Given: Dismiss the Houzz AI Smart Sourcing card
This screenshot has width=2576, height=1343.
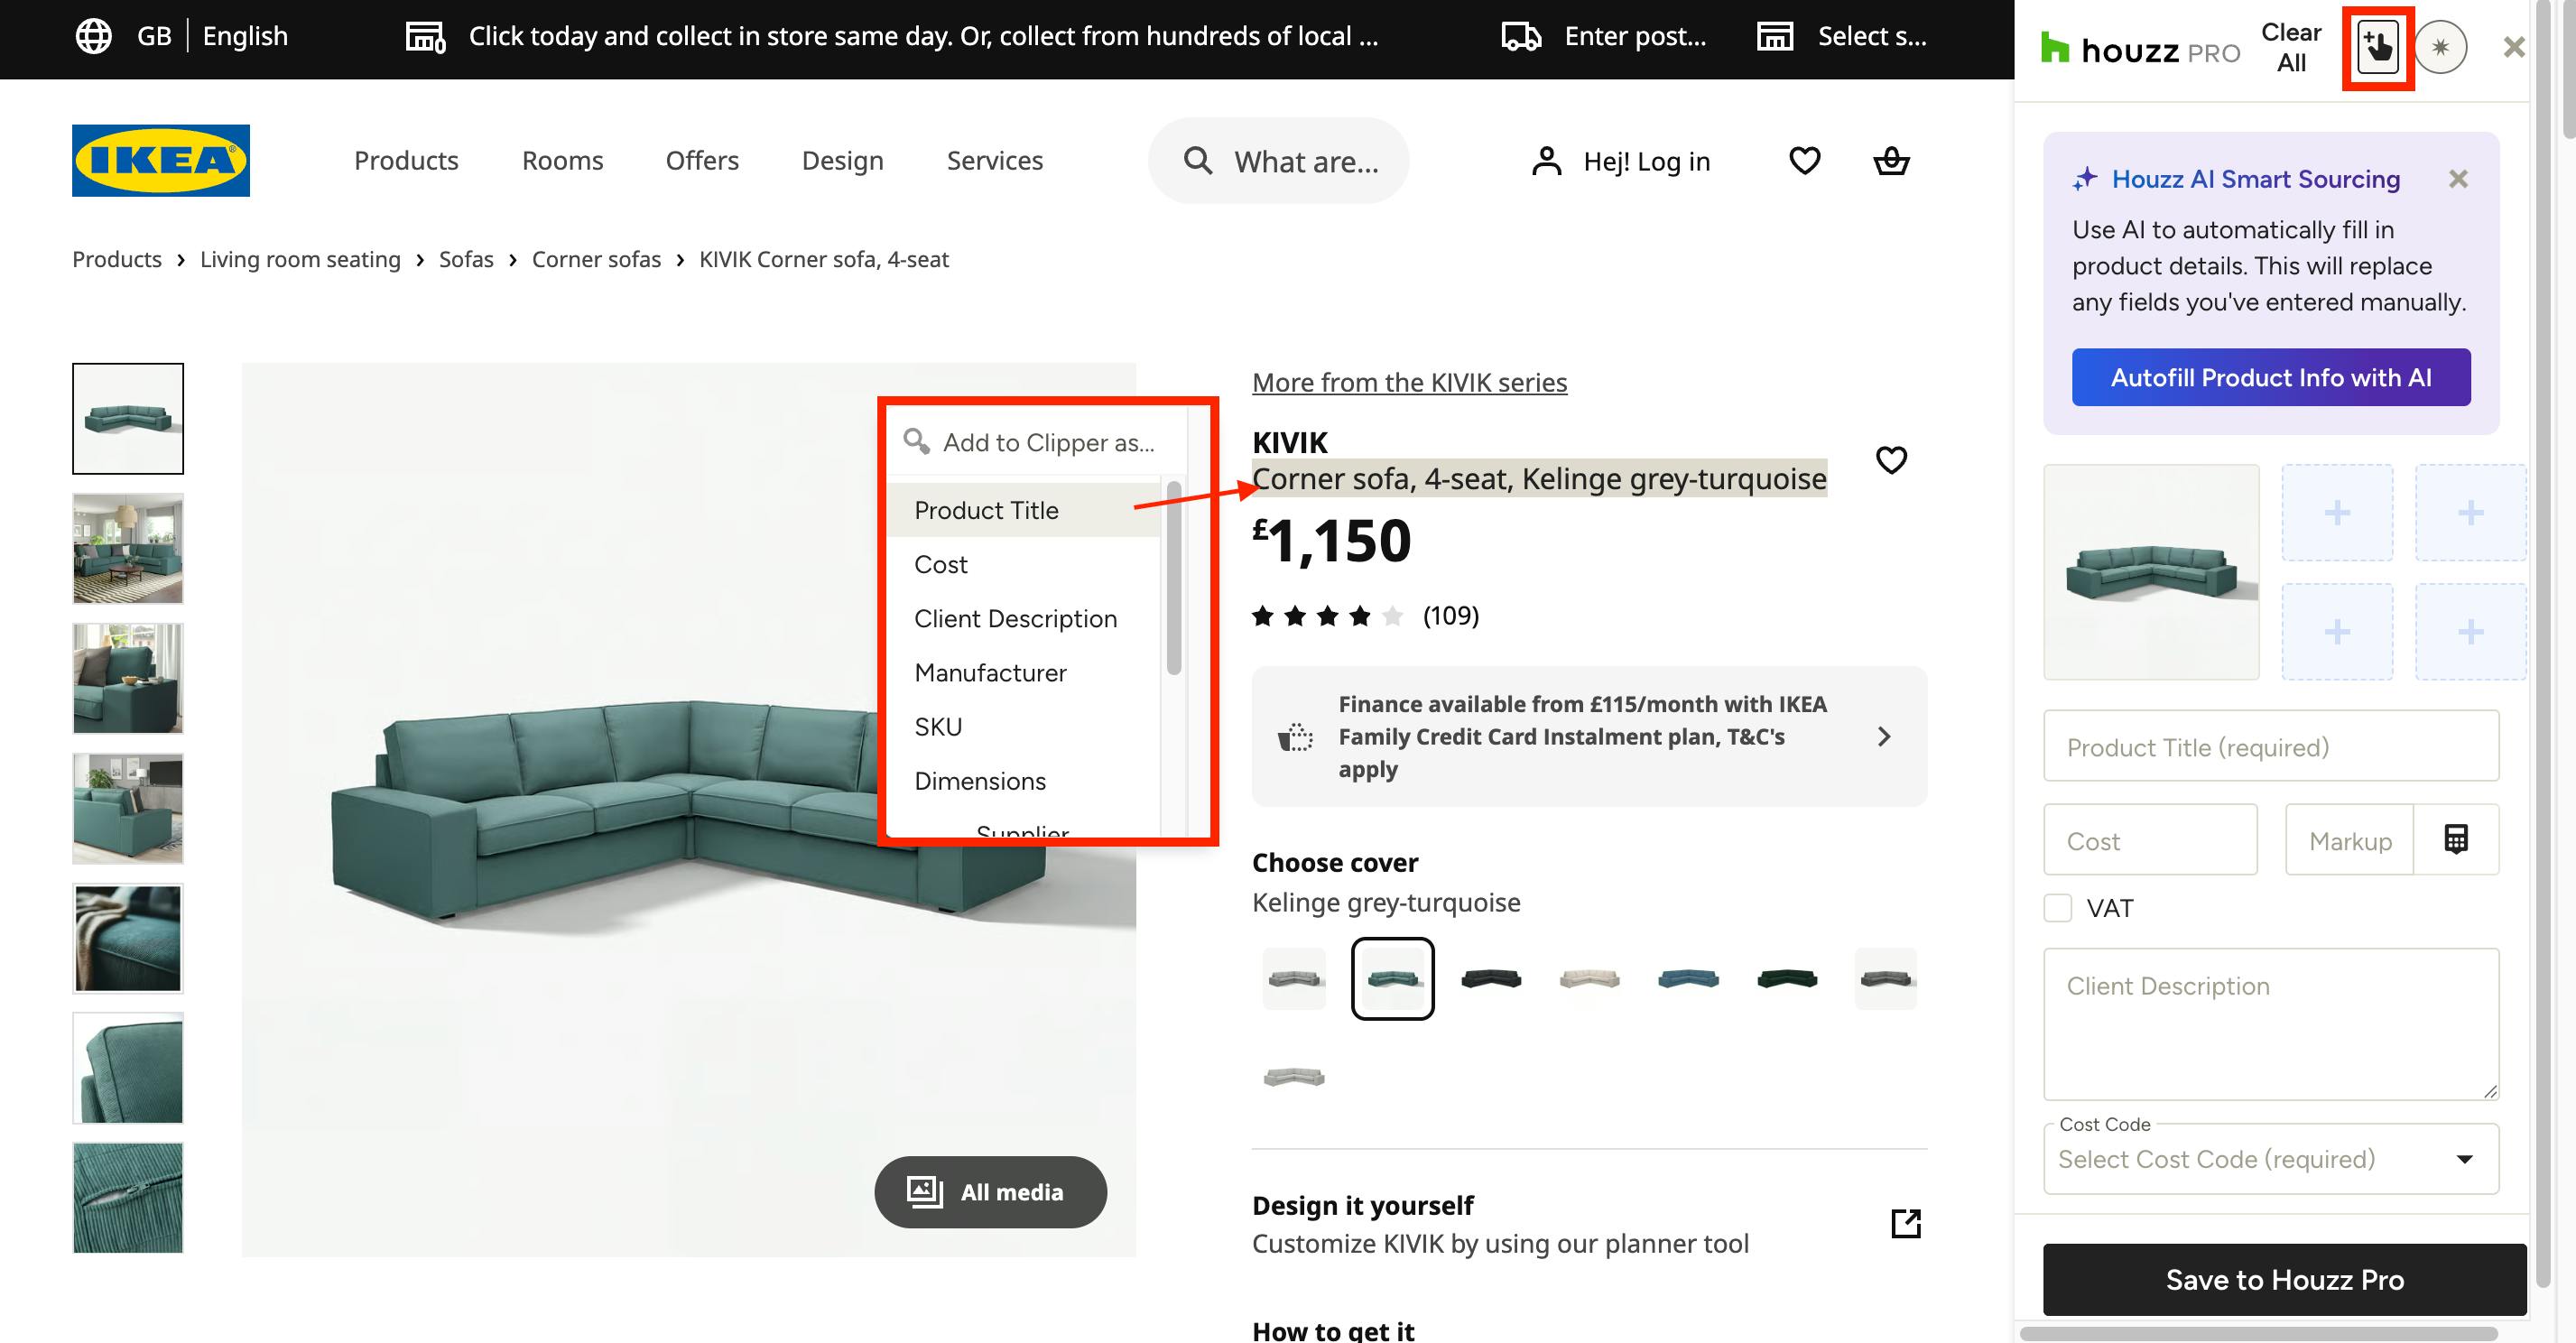Looking at the screenshot, I should [2458, 179].
